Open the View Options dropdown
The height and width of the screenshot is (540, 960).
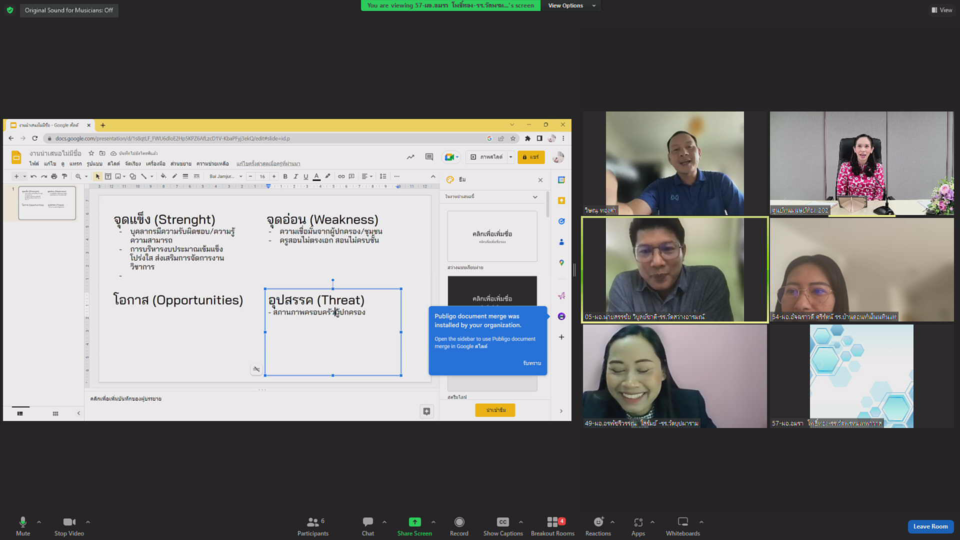[571, 6]
